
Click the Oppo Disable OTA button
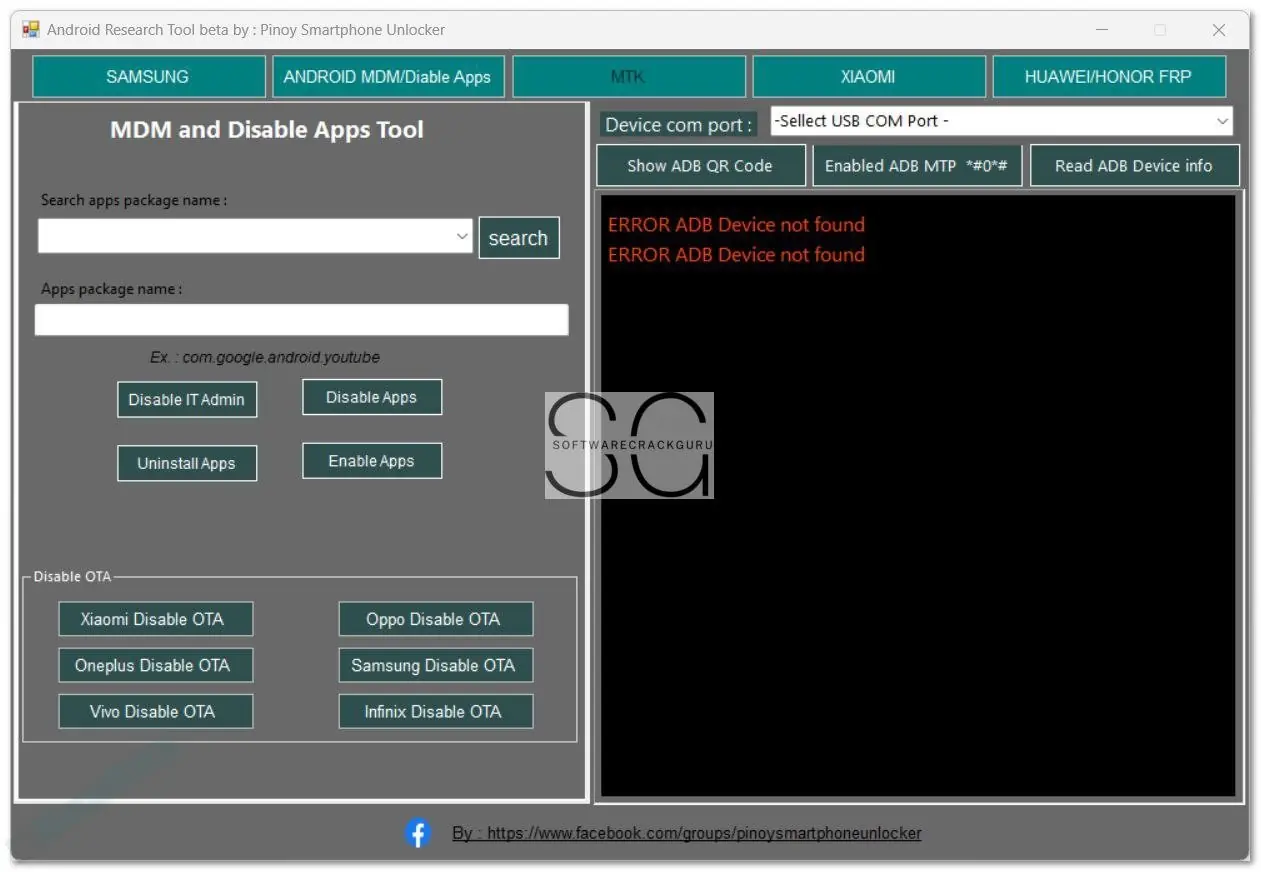tap(434, 619)
